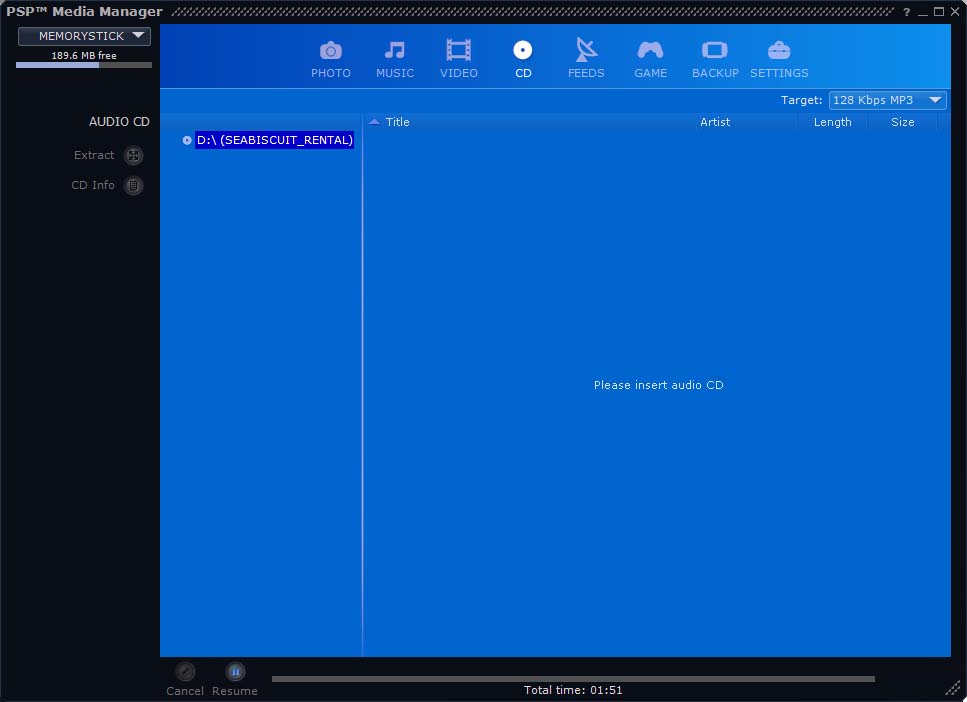Click the CD tab label
The height and width of the screenshot is (702, 967).
(523, 73)
